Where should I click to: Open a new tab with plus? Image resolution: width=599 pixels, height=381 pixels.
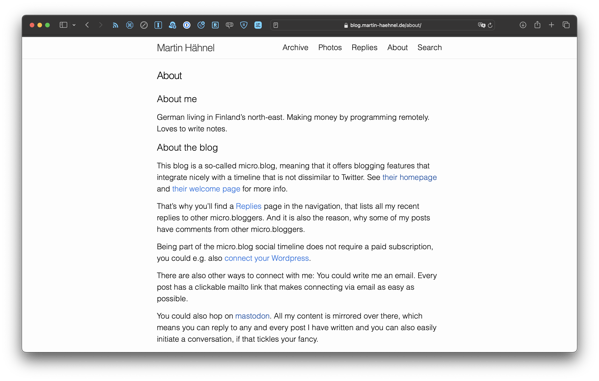tap(551, 25)
